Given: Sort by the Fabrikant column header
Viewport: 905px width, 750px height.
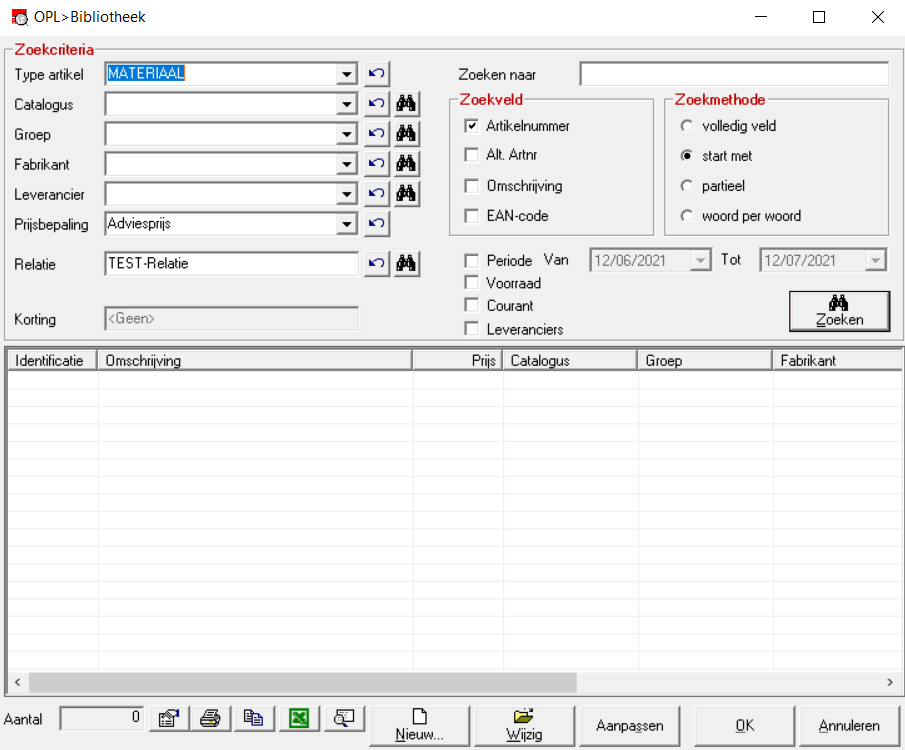Looking at the screenshot, I should tap(837, 361).
